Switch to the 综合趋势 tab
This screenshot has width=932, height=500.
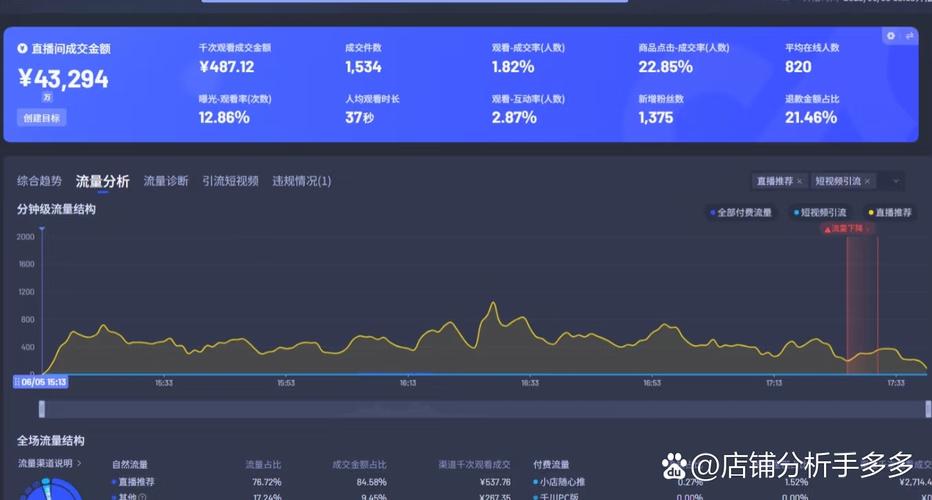click(x=39, y=181)
